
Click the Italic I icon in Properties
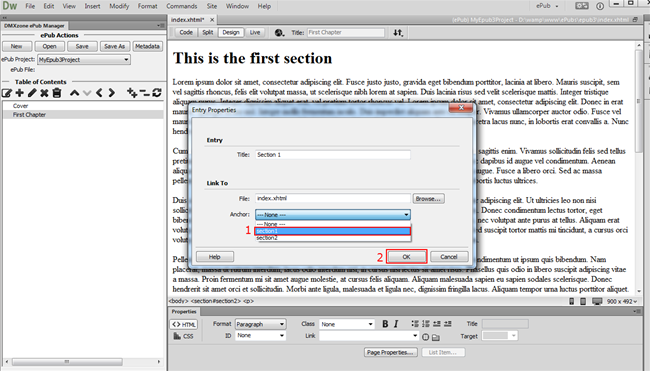coord(396,324)
